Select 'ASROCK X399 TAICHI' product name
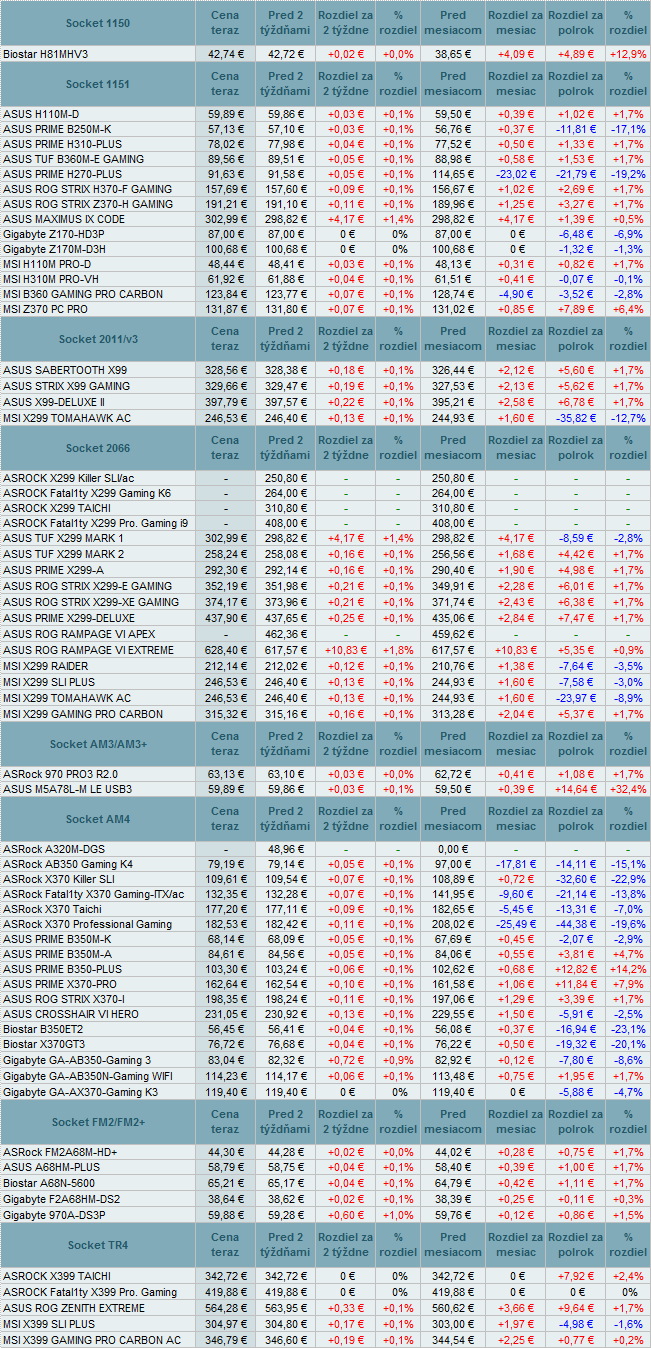 tap(57, 1276)
